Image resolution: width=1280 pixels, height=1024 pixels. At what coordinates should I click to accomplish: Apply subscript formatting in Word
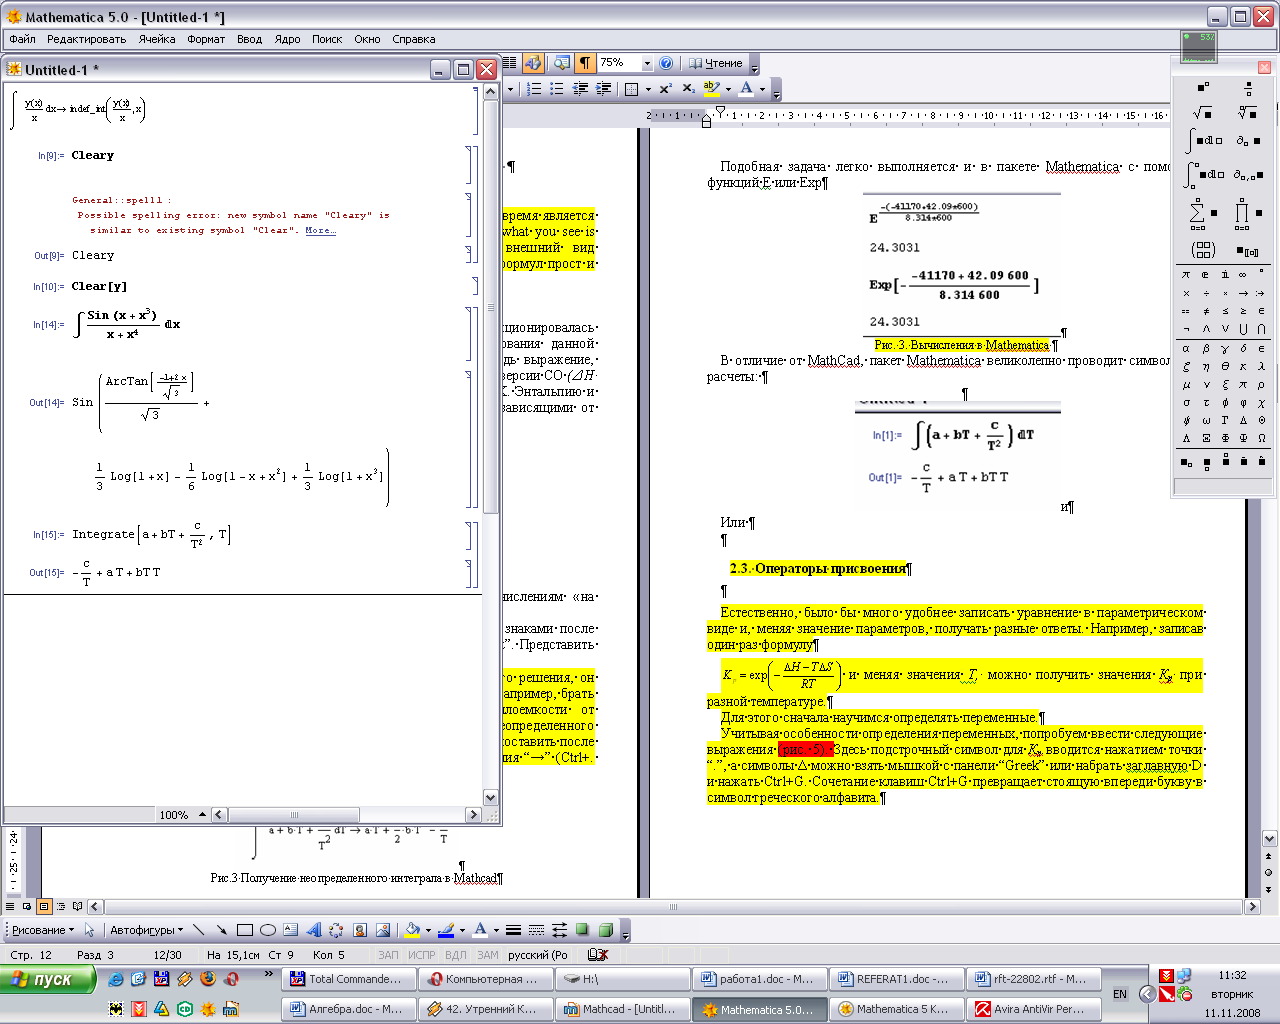pos(688,89)
